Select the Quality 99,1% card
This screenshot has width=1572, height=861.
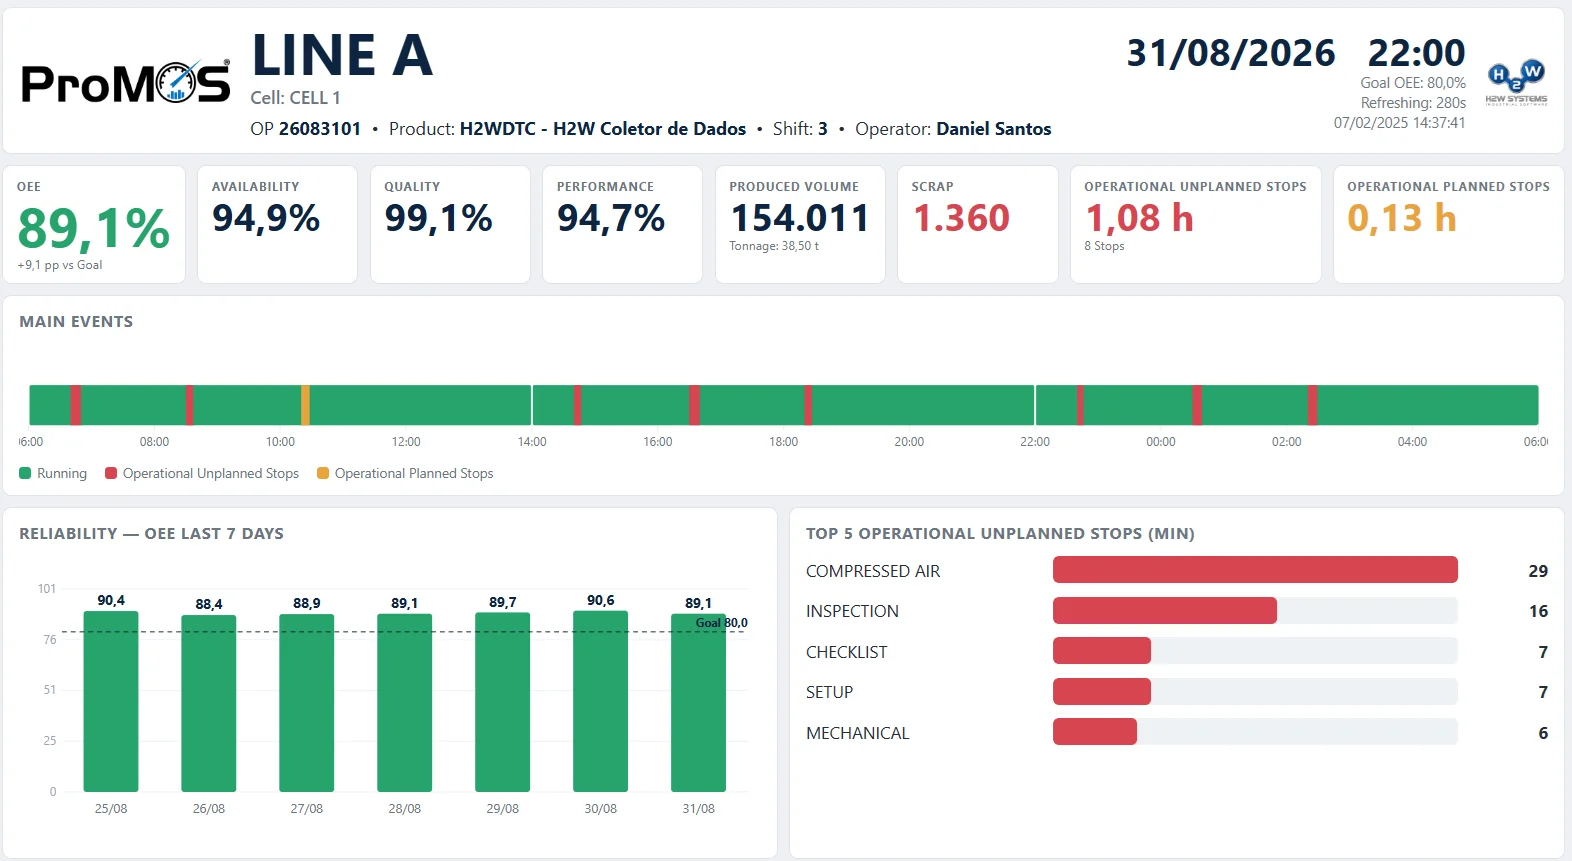(450, 225)
